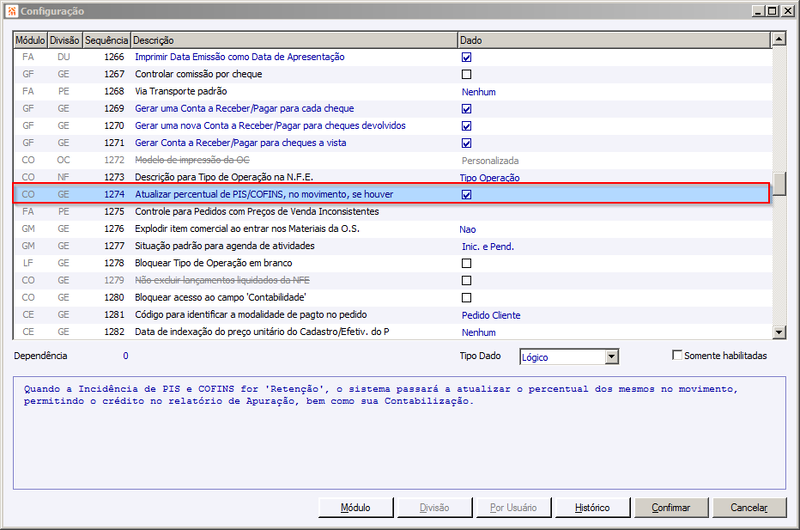Enable the Somente habilitadas checkbox
The image size is (800, 530).
pos(677,355)
